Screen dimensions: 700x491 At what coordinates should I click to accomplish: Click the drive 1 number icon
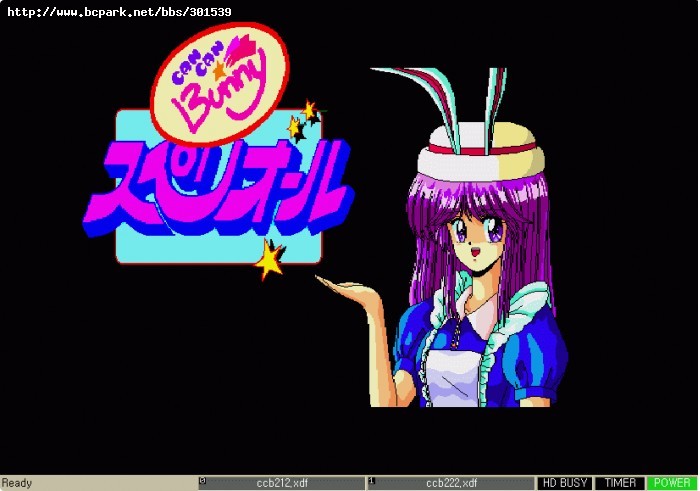tap(371, 481)
